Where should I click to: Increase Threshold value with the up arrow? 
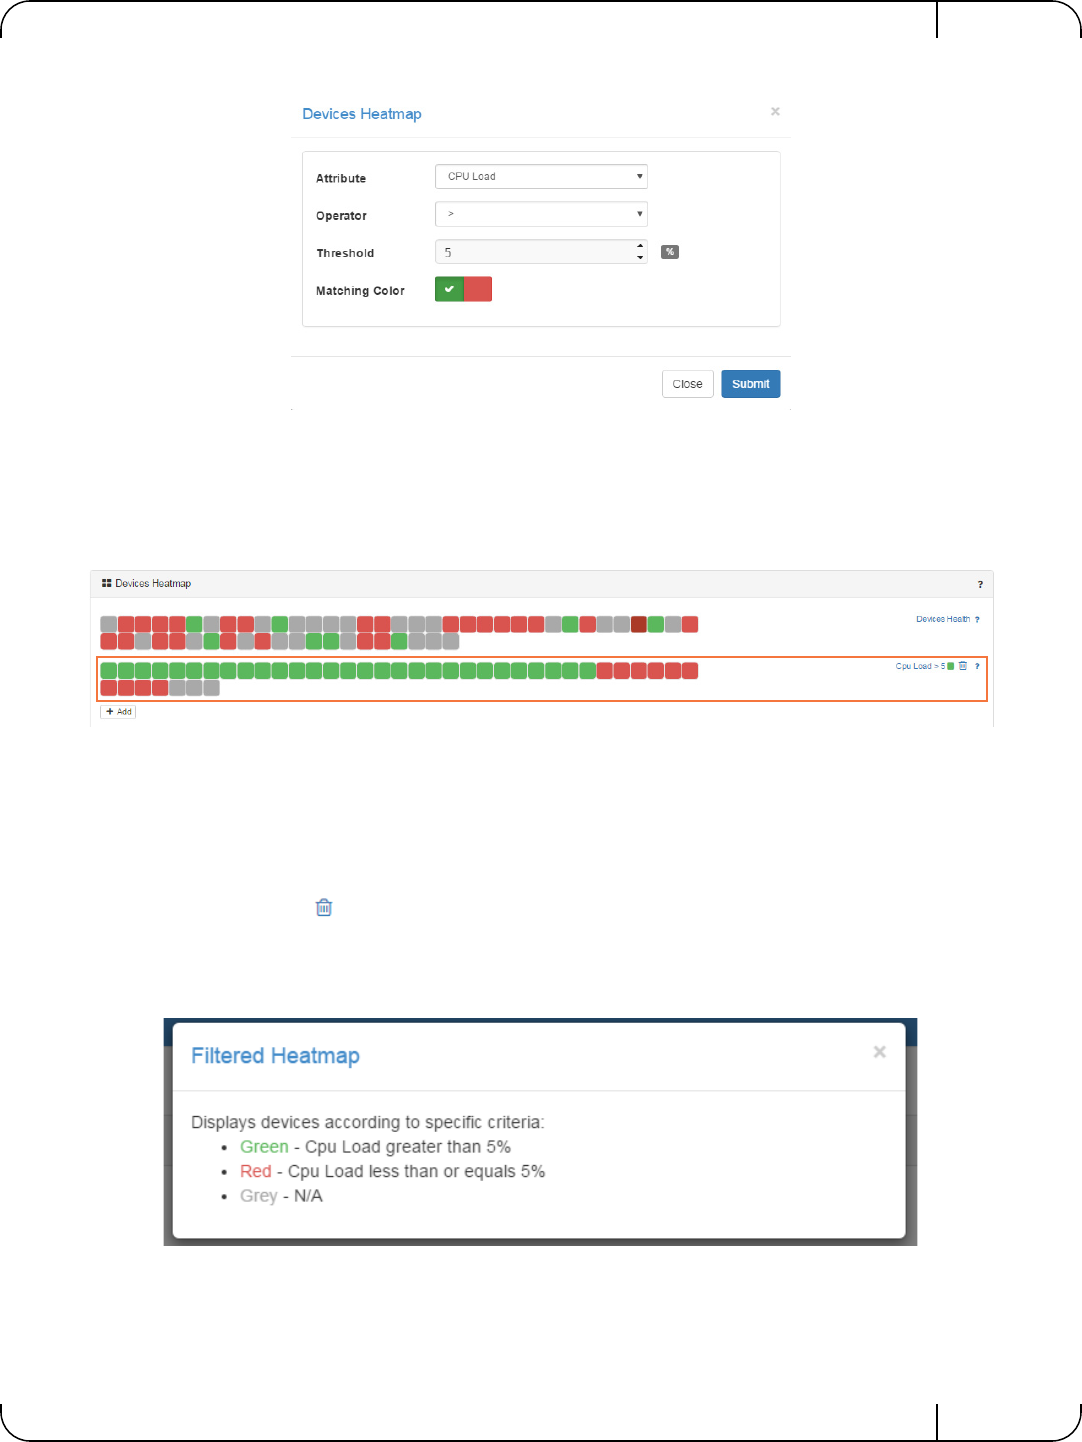pyautogui.click(x=640, y=246)
